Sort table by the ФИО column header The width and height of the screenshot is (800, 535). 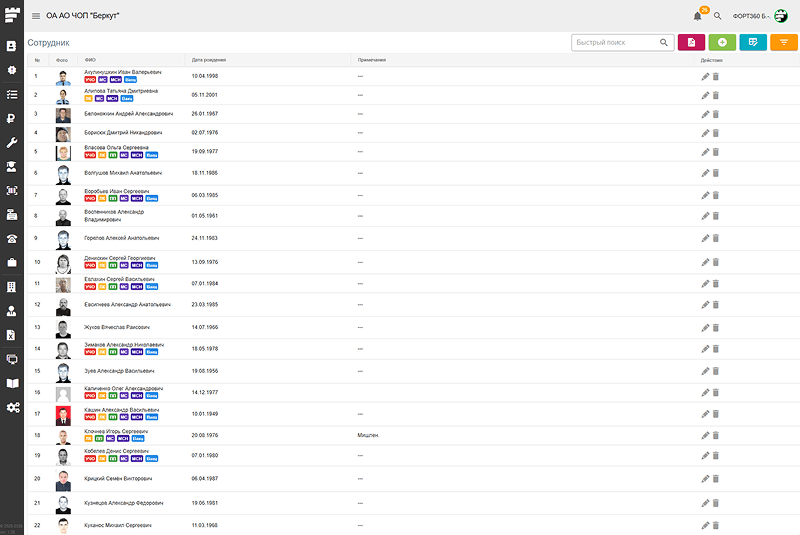pos(91,60)
